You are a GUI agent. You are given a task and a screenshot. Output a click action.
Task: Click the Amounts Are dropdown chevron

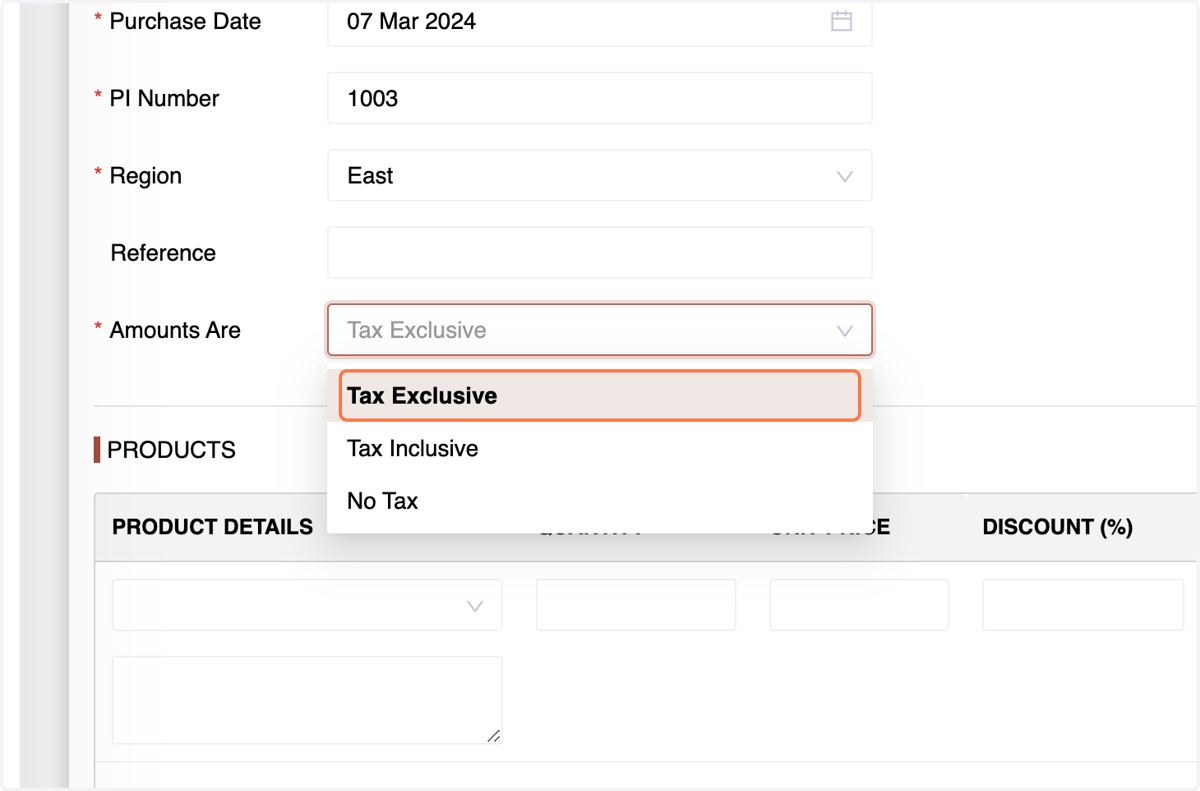click(844, 331)
